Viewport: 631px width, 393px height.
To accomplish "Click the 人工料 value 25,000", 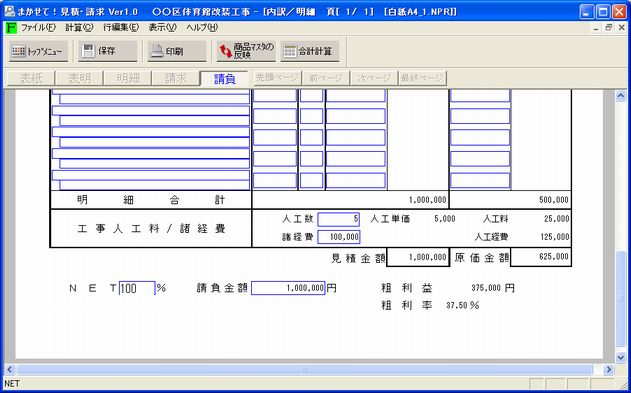I will (x=557, y=219).
